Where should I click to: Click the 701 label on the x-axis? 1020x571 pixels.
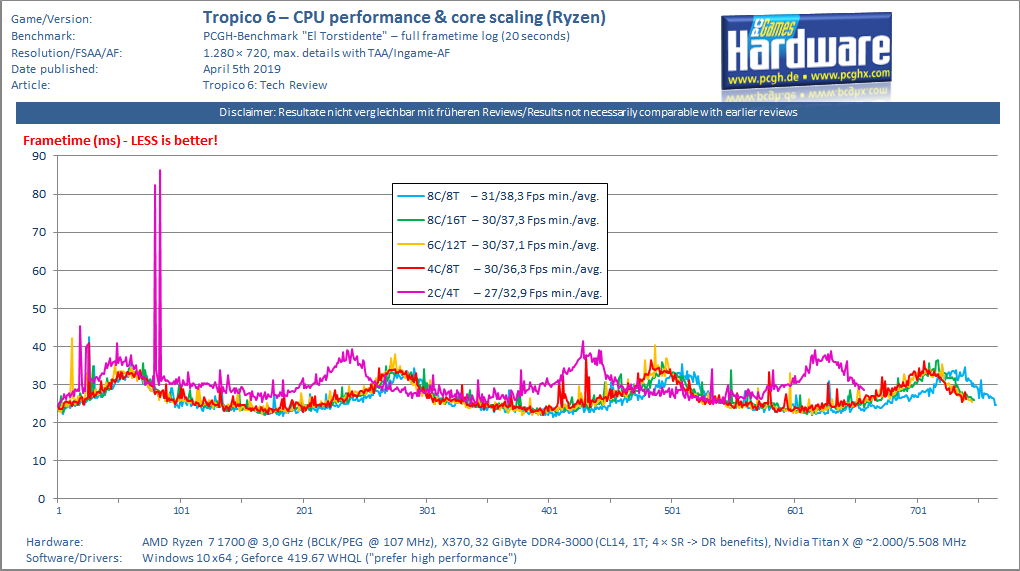(918, 511)
